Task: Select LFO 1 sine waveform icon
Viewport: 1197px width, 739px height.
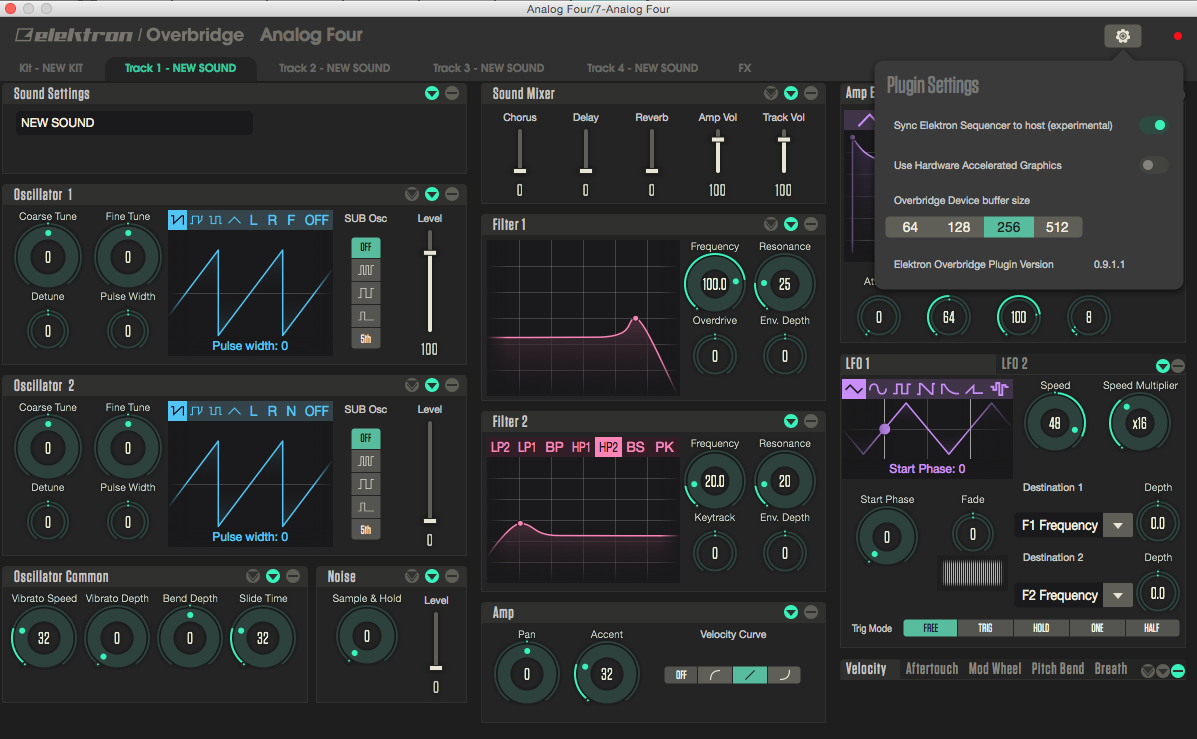Action: point(878,389)
